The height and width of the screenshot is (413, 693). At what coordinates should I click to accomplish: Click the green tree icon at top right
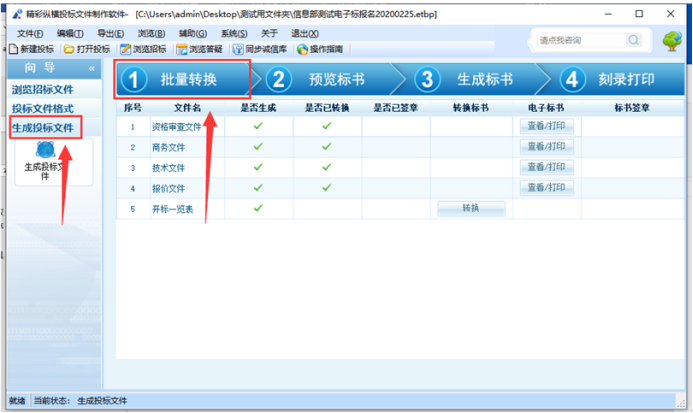point(672,41)
